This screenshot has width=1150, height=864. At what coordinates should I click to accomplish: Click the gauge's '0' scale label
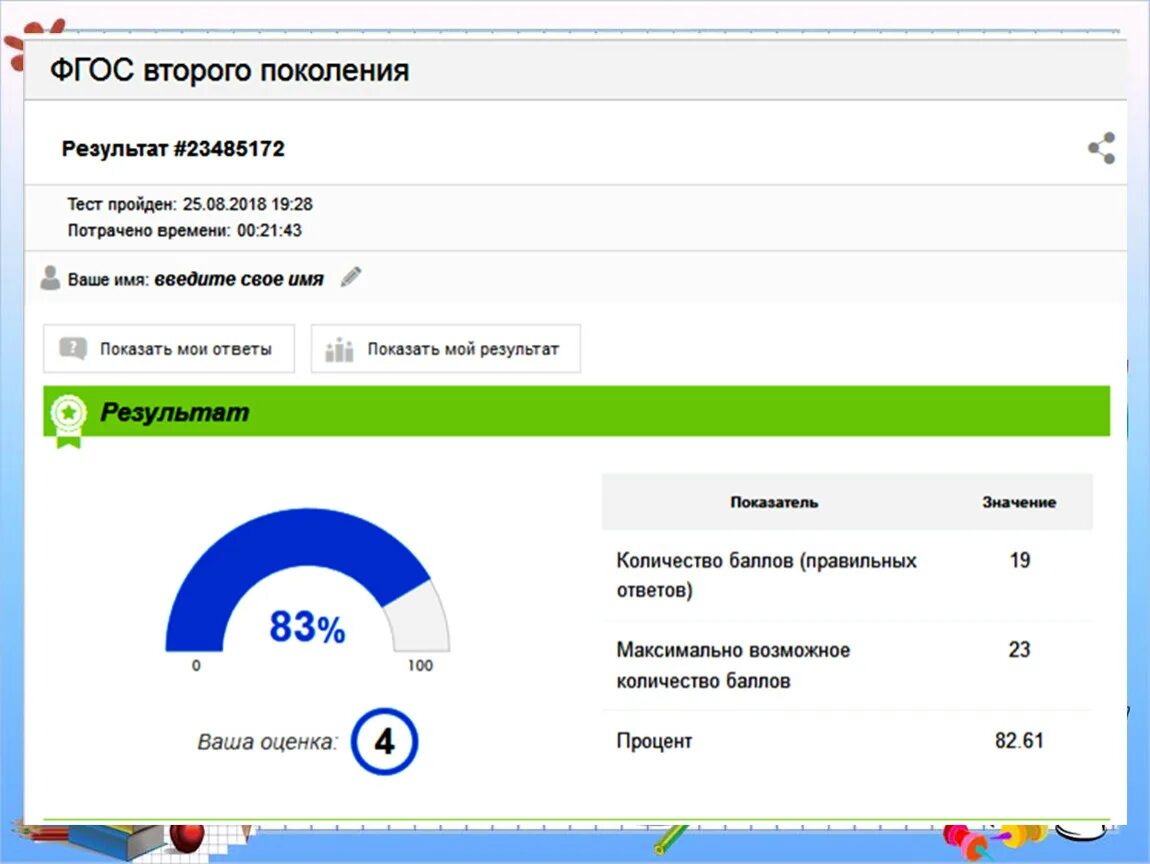pyautogui.click(x=196, y=665)
